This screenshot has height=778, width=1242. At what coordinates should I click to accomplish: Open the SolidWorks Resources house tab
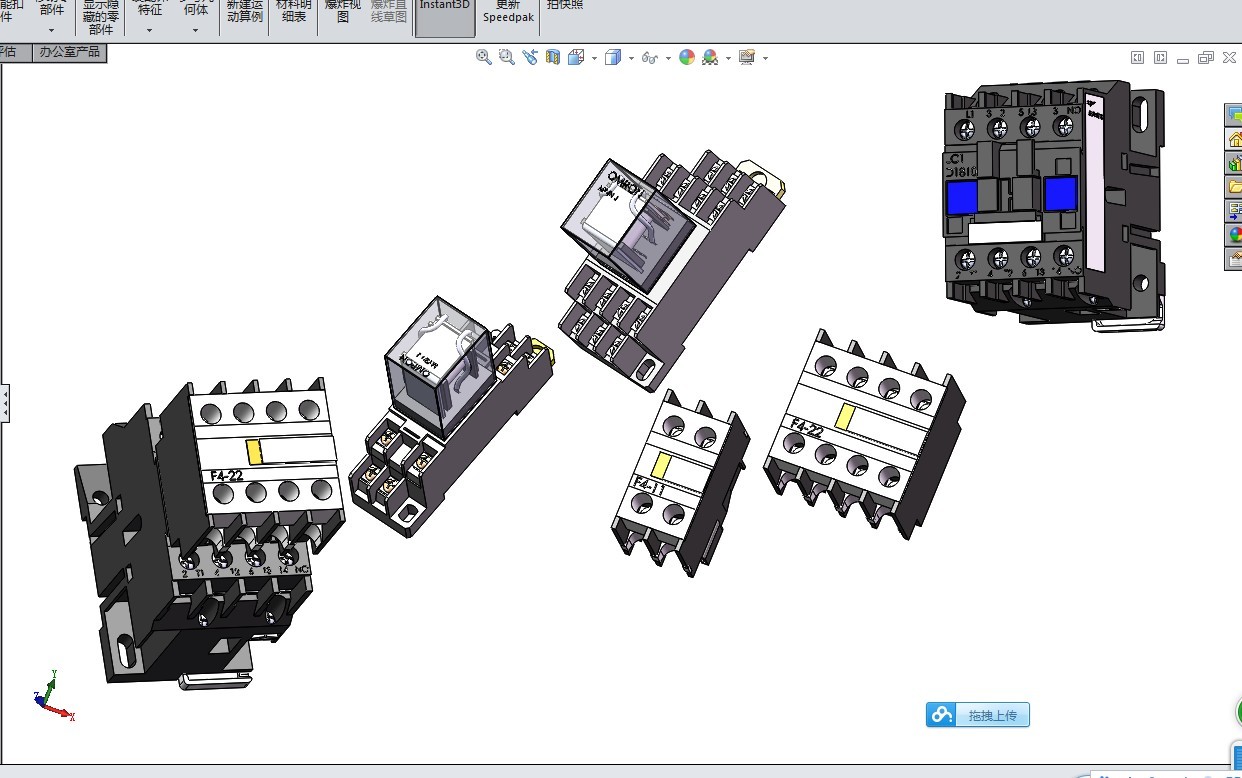coord(1234,139)
